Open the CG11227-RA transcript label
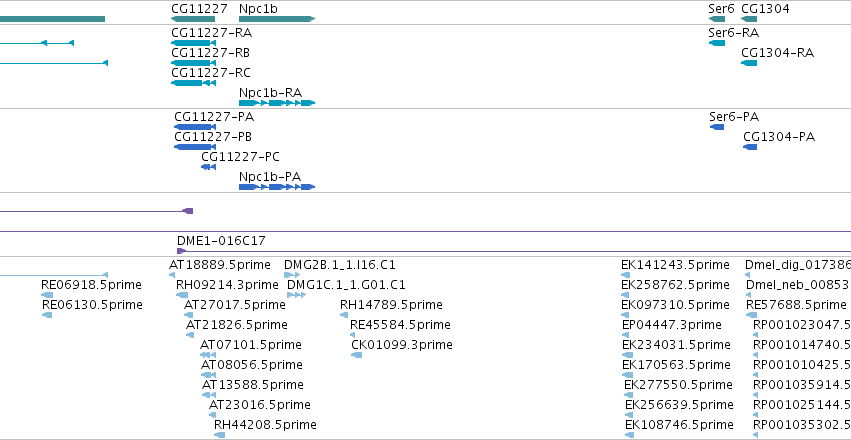Image resolution: width=851 pixels, height=440 pixels. click(x=212, y=33)
